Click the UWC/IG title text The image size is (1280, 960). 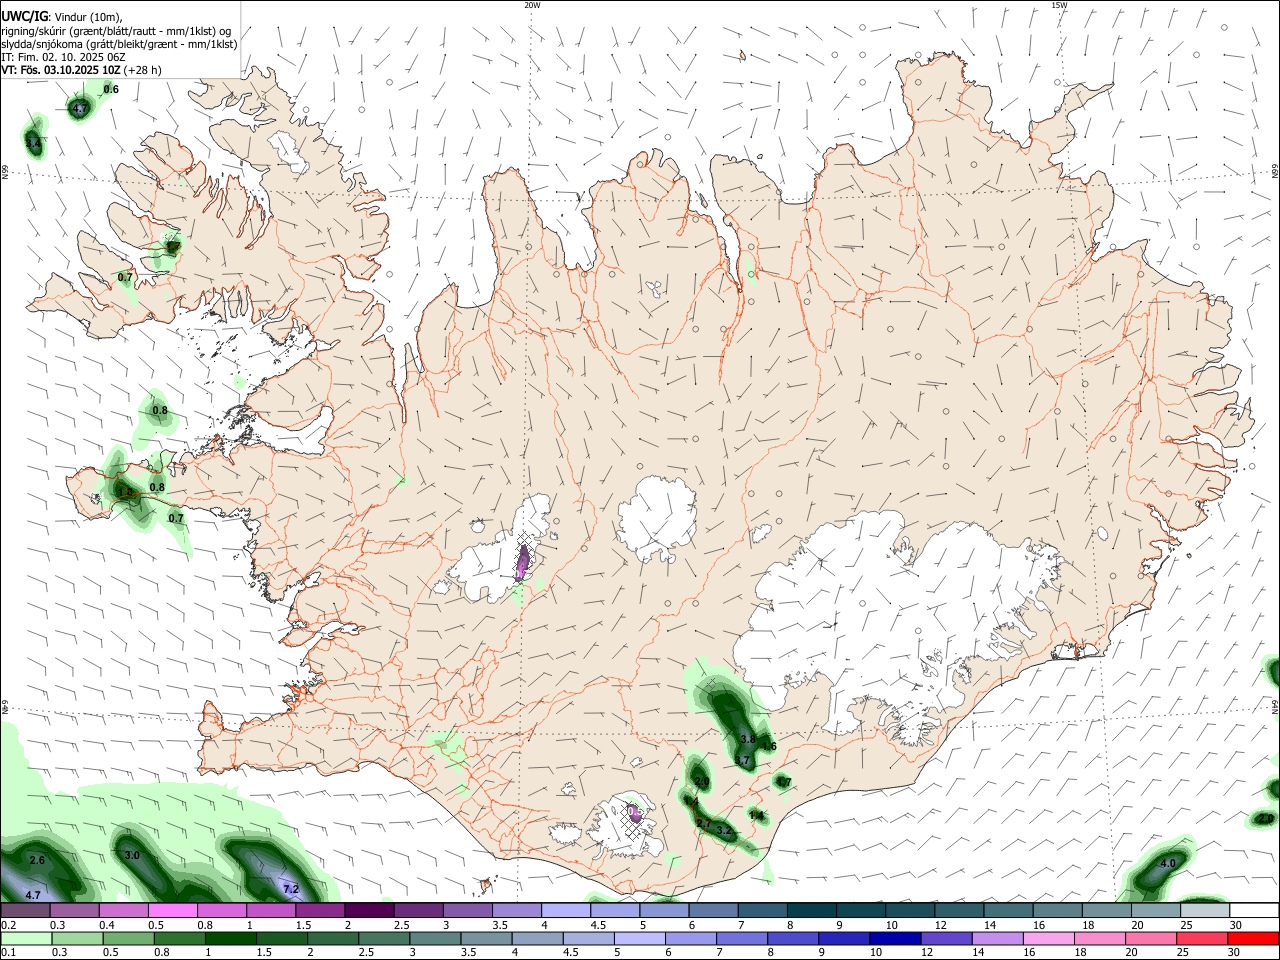pos(24,16)
